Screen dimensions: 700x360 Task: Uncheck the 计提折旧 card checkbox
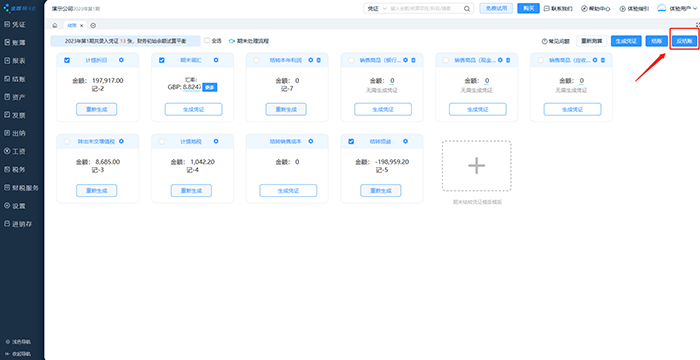(67, 60)
